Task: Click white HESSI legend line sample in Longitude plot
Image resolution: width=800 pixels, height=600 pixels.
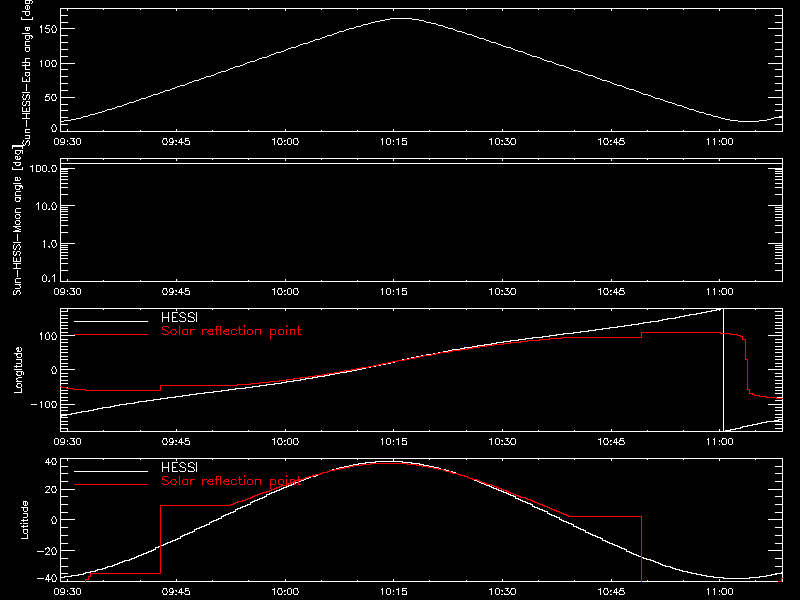Action: tap(111, 321)
